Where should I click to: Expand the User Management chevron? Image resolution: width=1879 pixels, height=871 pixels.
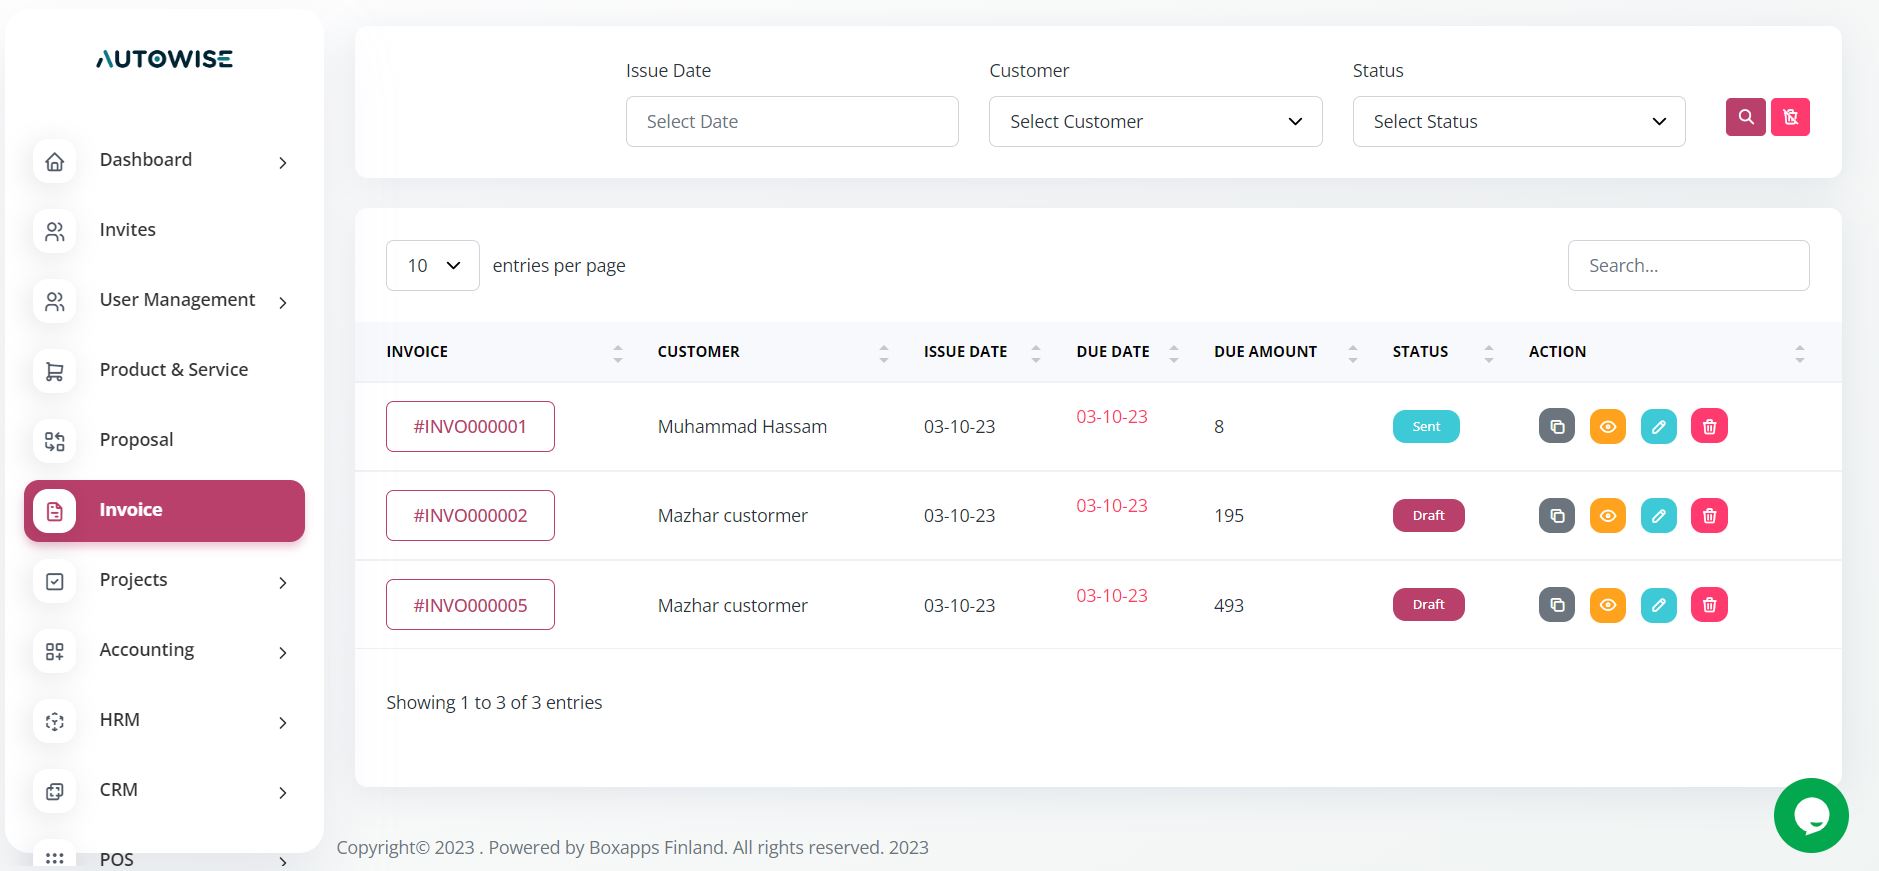tap(283, 302)
